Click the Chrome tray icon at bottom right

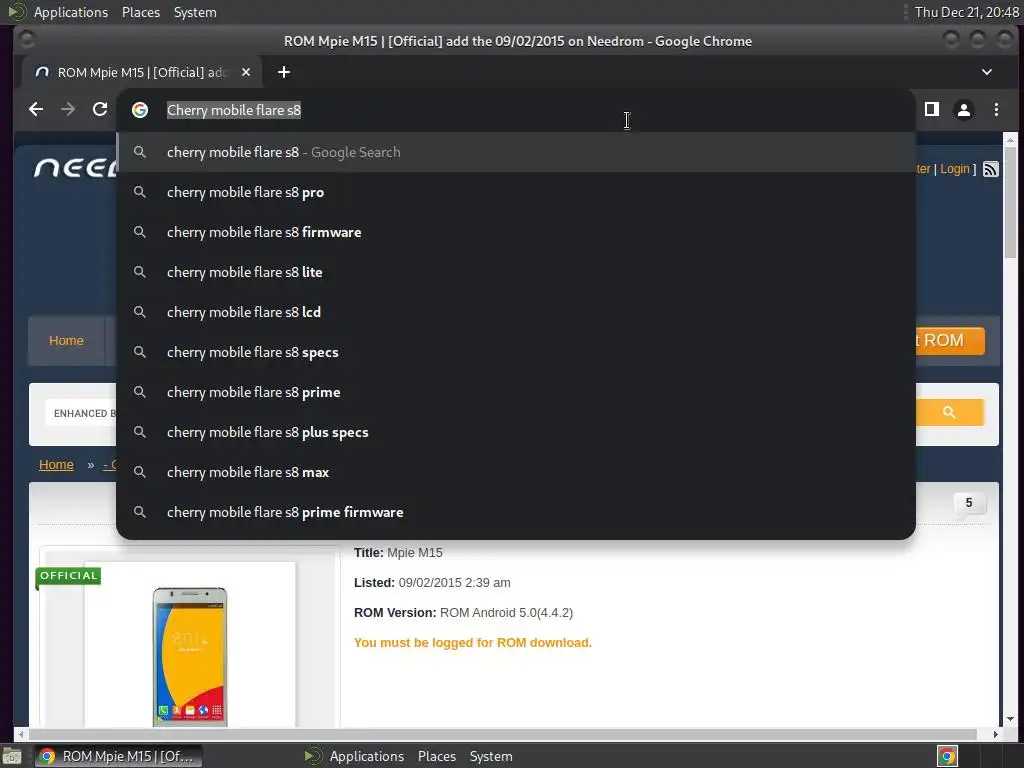[x=947, y=756]
